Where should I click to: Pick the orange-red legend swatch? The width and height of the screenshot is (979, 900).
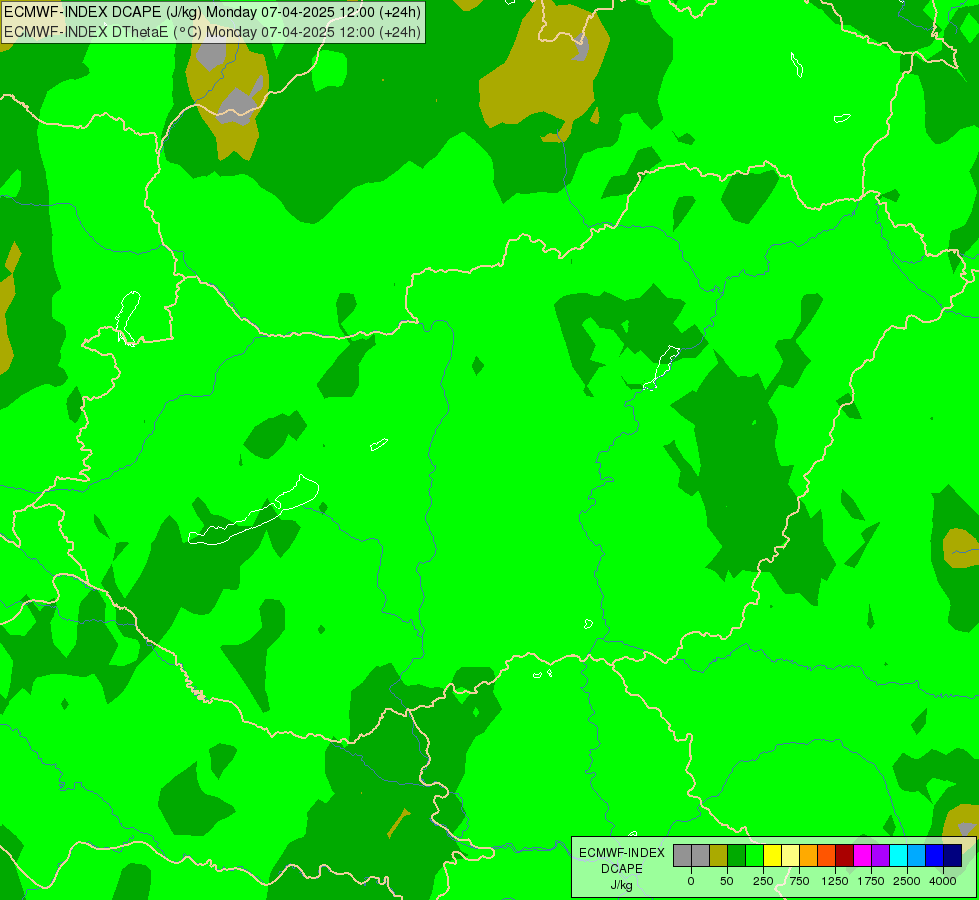(x=827, y=855)
